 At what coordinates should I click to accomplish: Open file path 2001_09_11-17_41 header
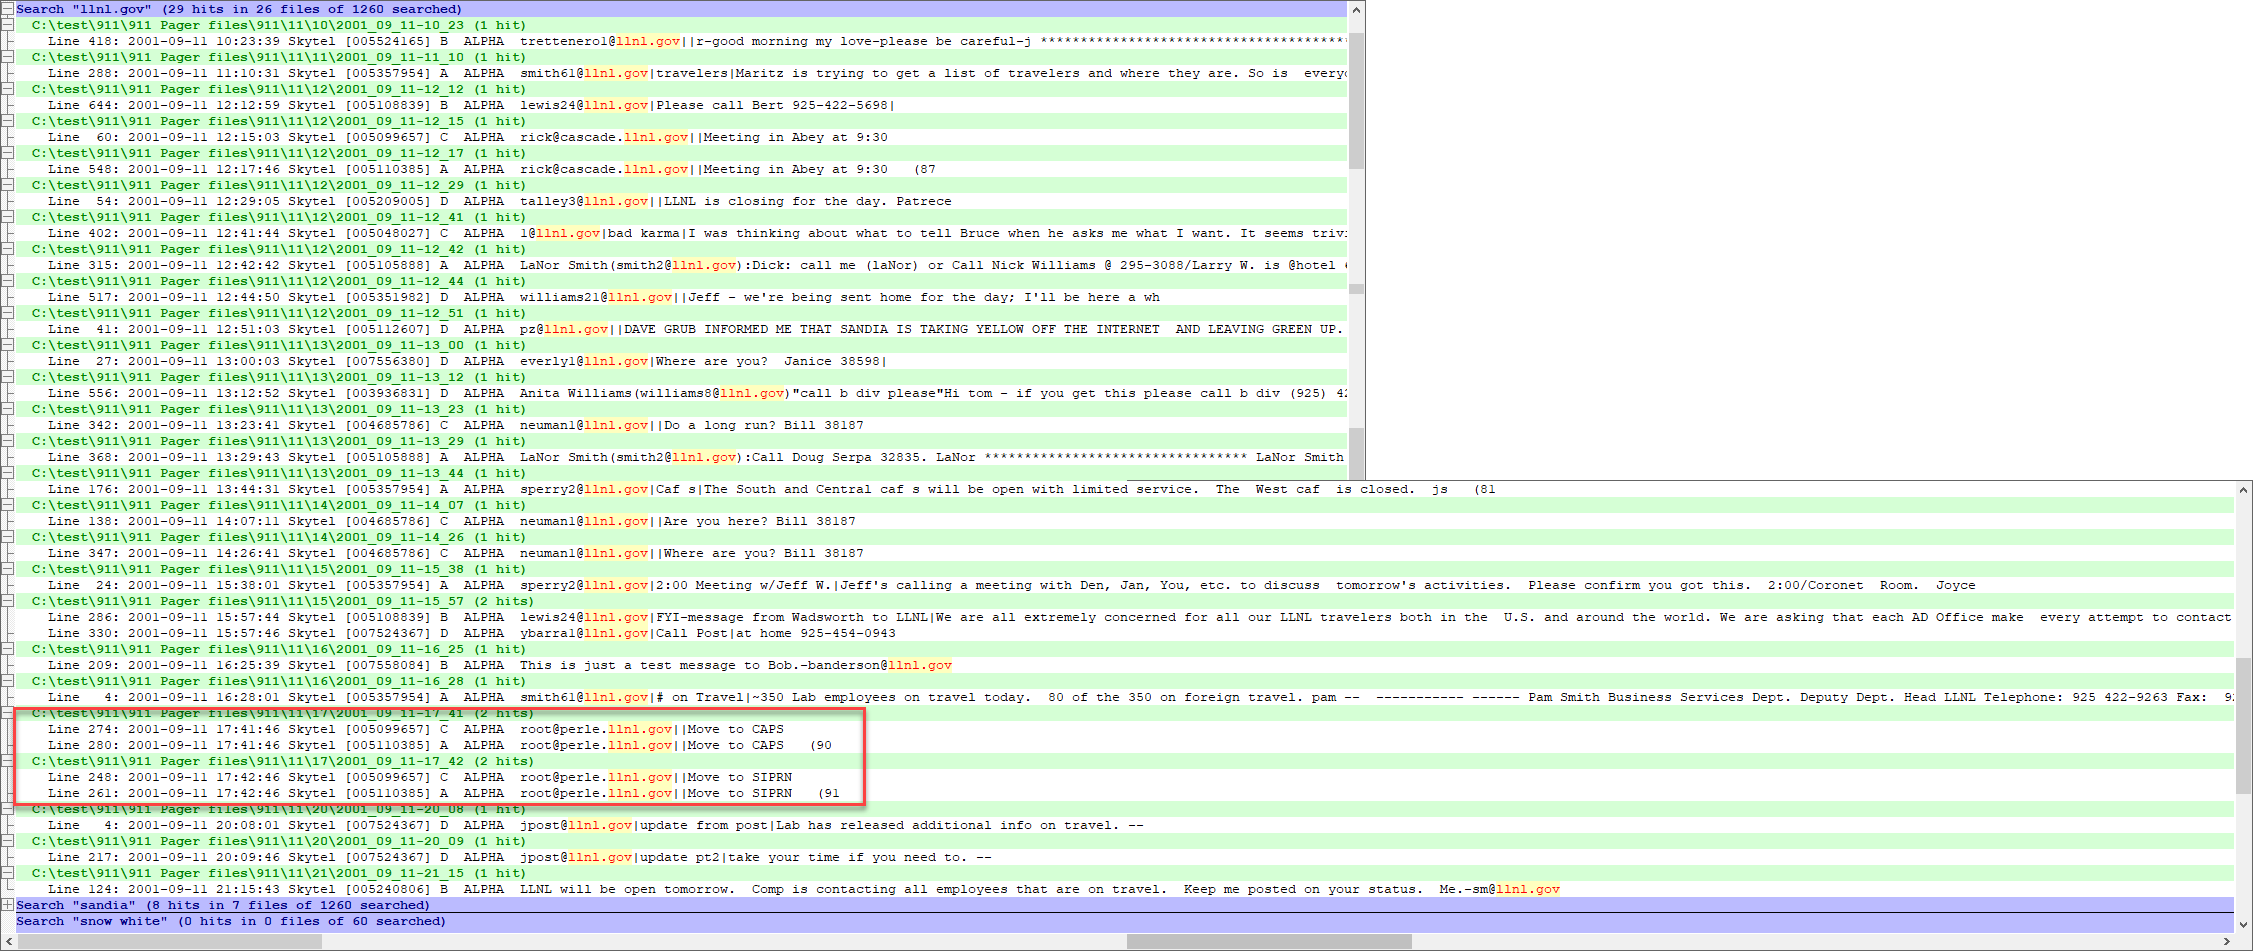tap(282, 713)
